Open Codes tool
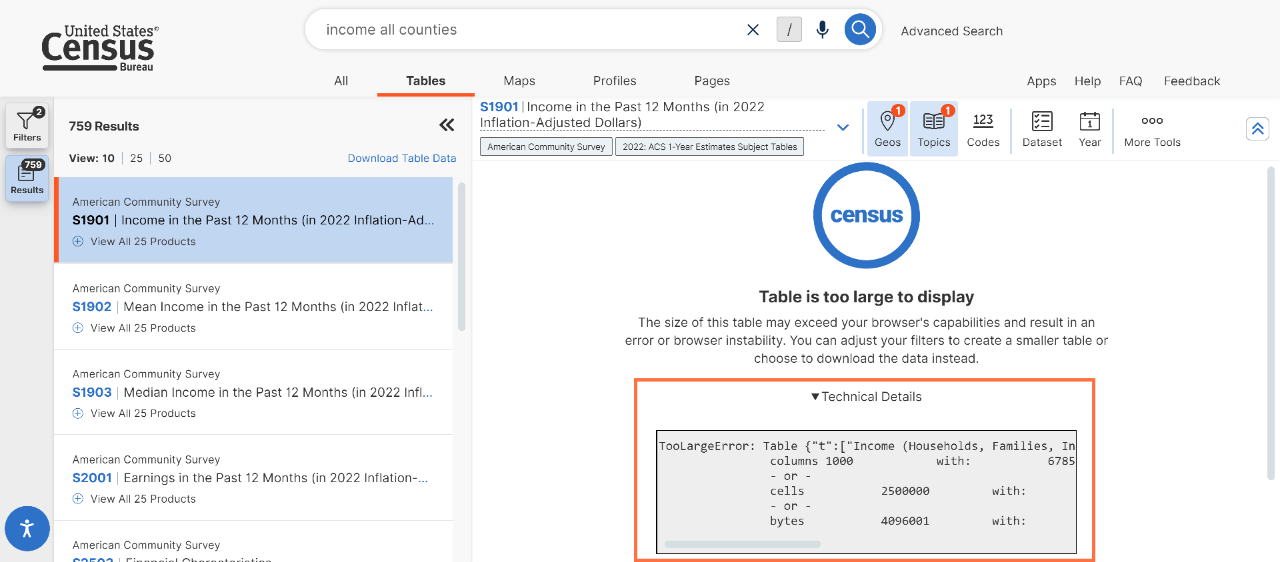 click(x=983, y=129)
